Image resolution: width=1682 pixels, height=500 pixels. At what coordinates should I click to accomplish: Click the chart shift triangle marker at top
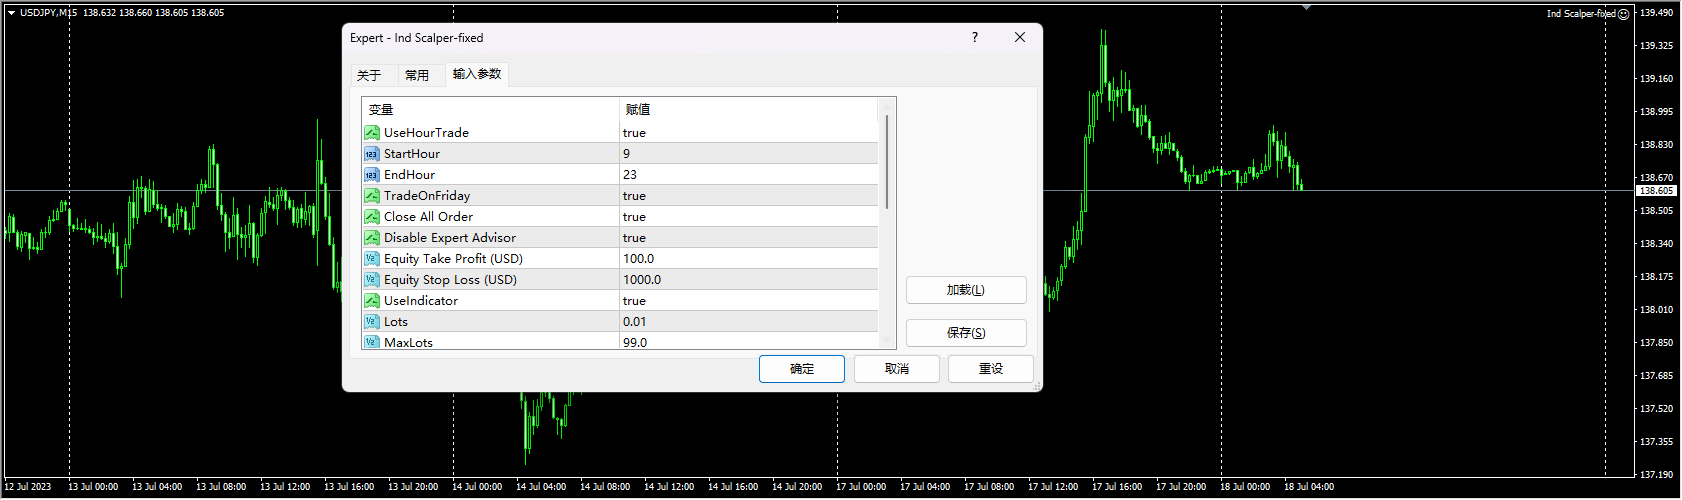tap(1306, 7)
